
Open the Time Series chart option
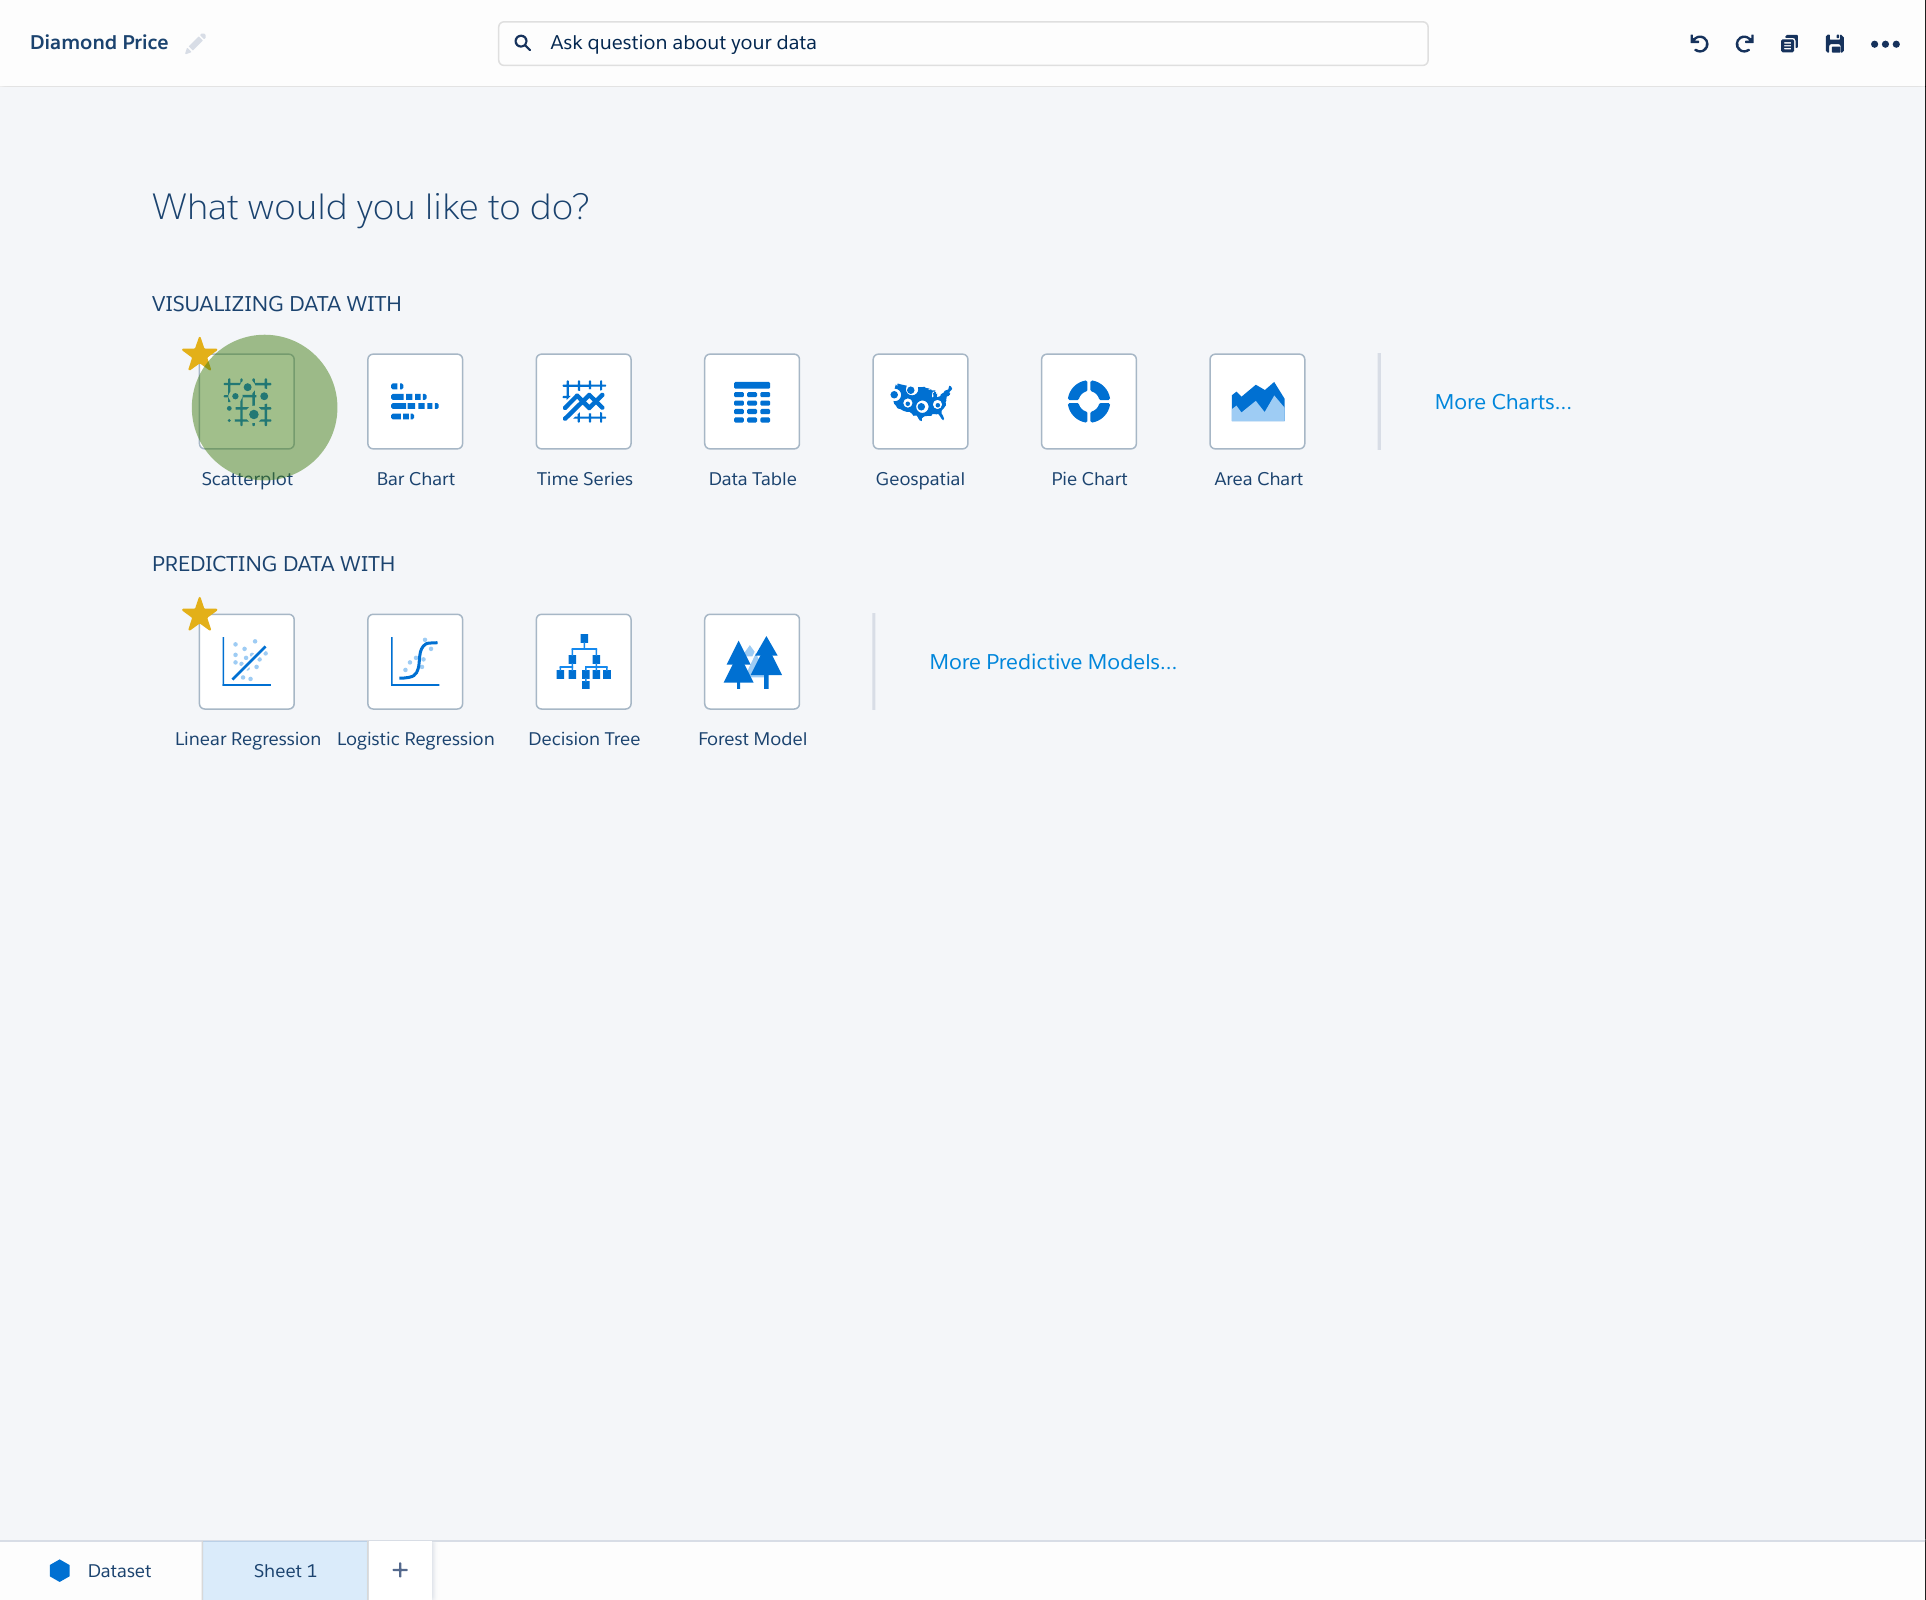pos(584,402)
